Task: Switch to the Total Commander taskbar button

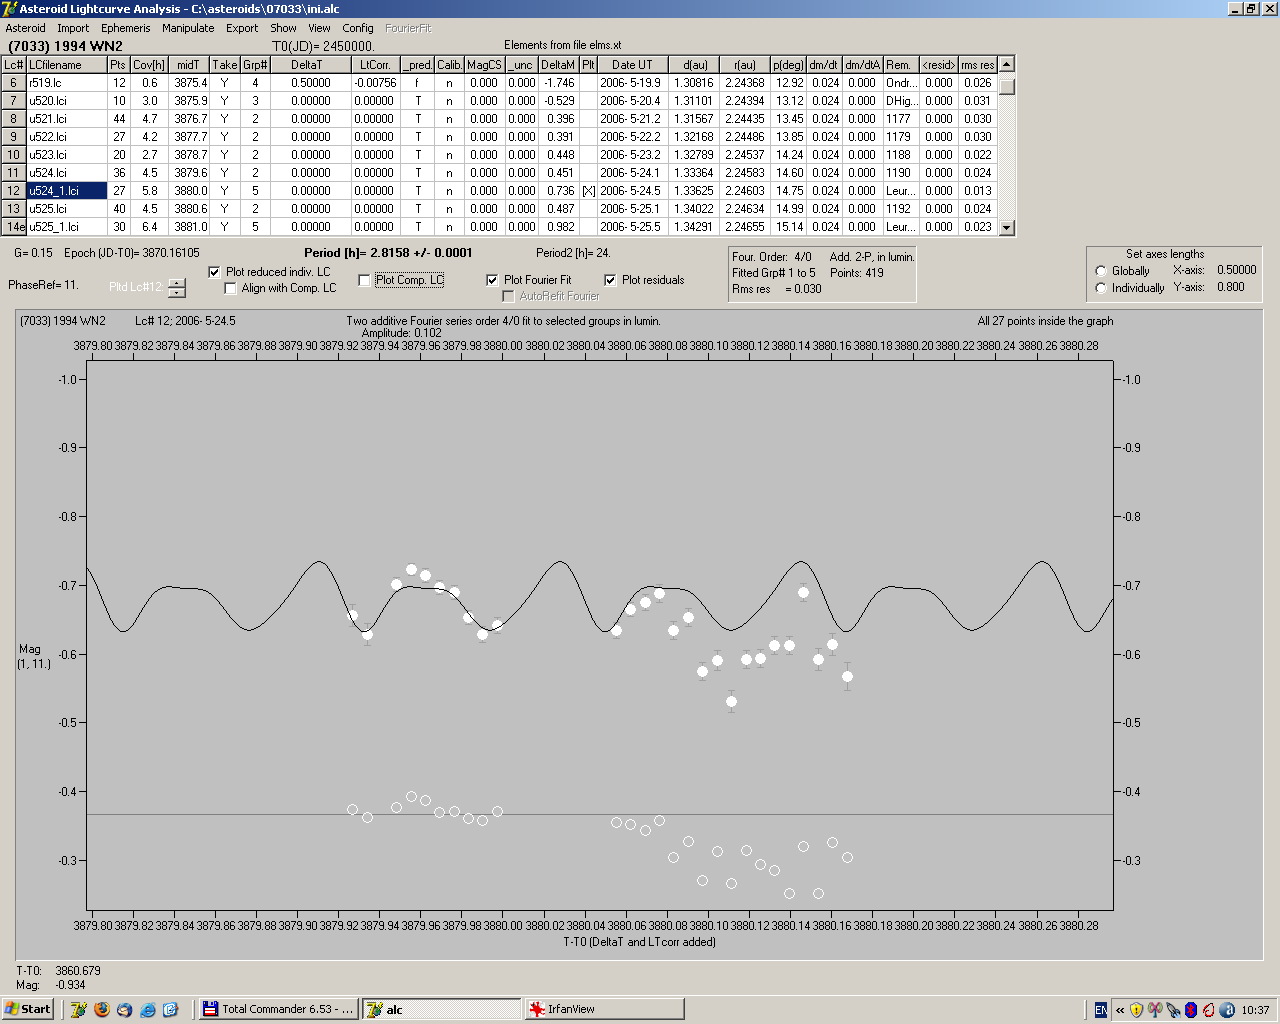Action: coord(279,1009)
